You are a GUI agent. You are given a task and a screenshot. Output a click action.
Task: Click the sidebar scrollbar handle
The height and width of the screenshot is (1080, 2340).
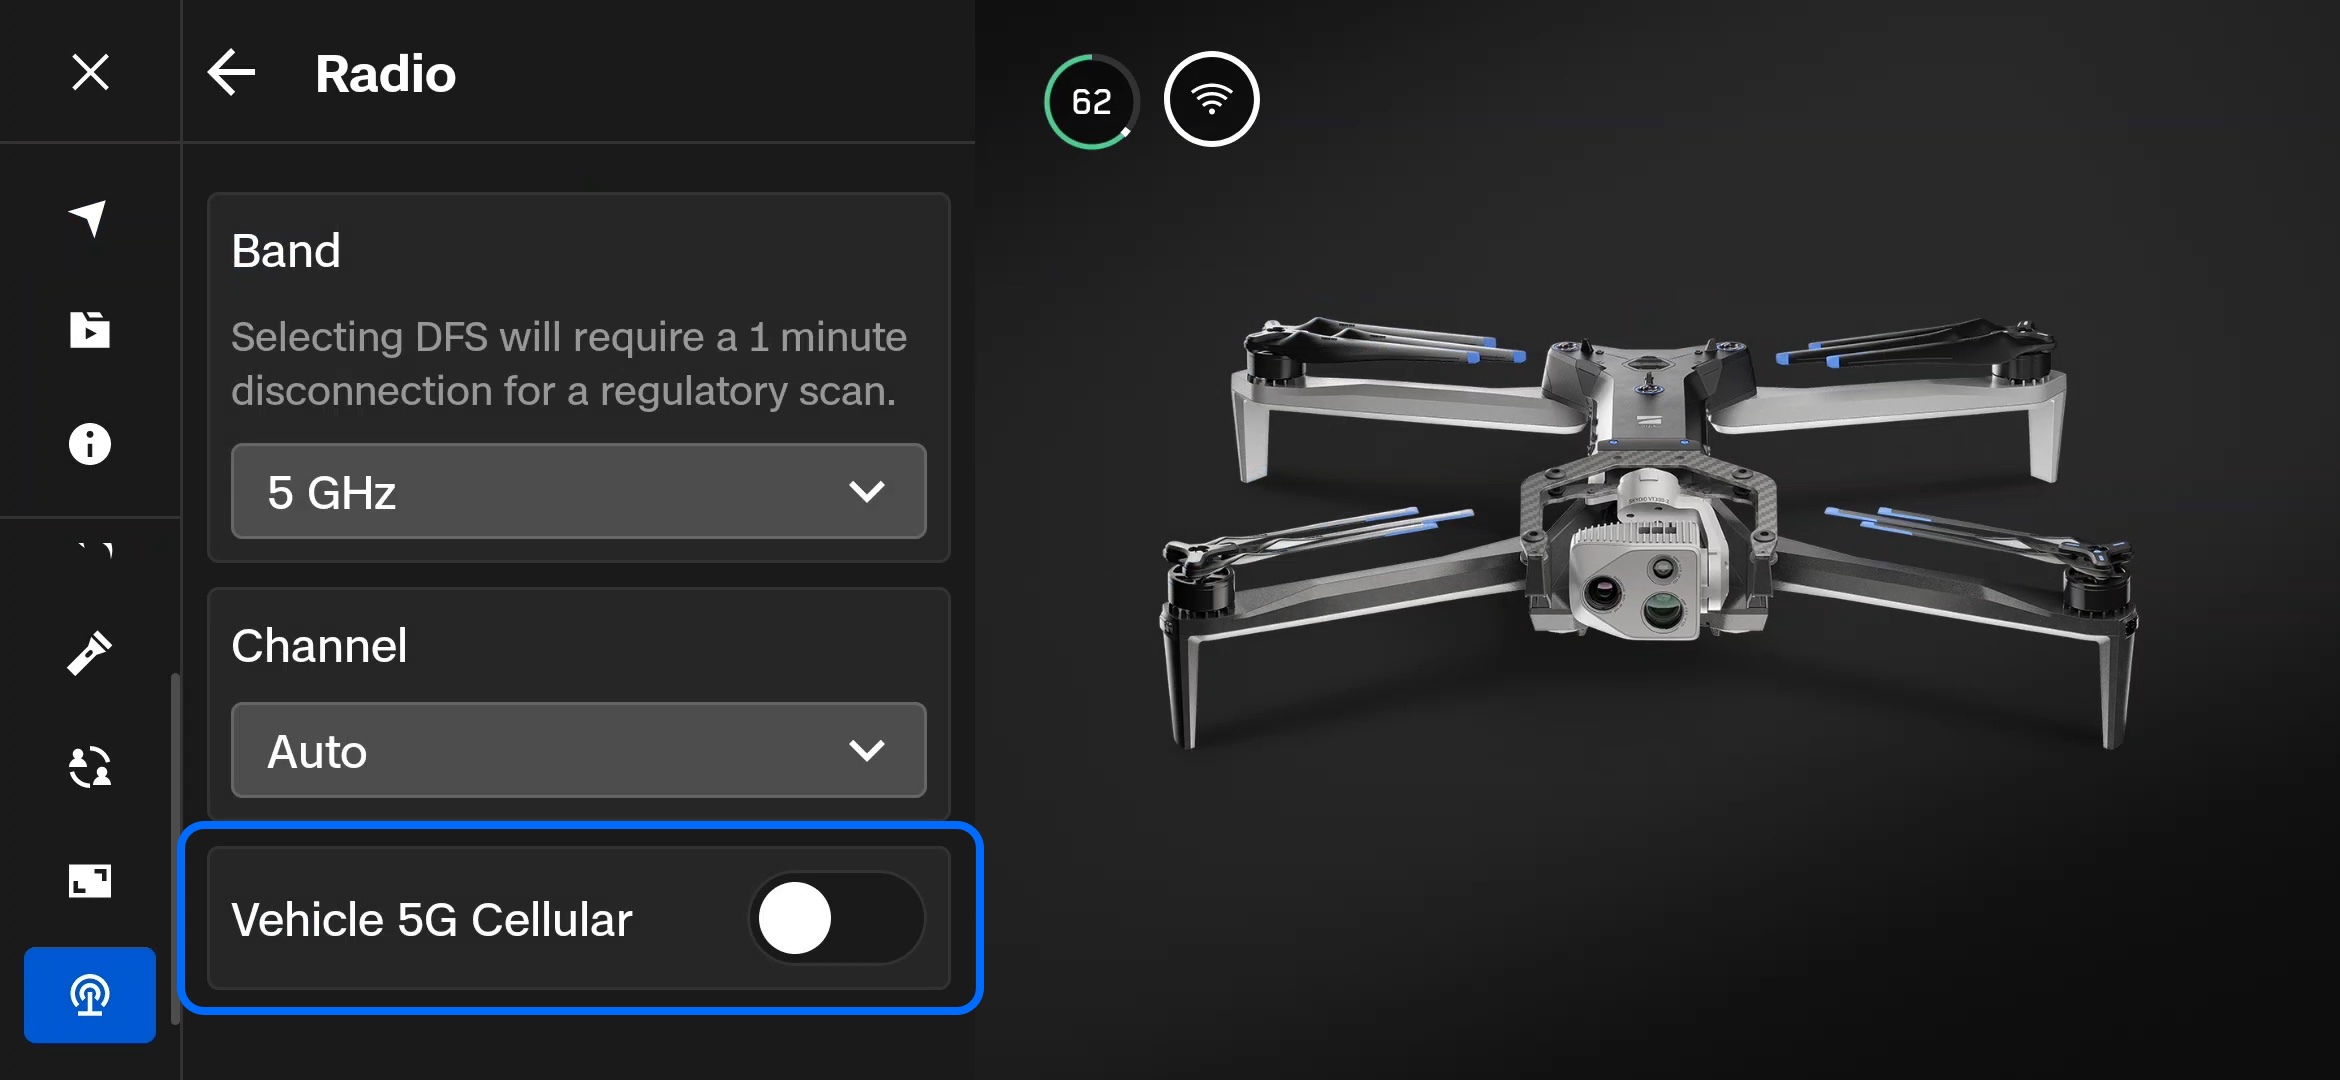click(176, 848)
